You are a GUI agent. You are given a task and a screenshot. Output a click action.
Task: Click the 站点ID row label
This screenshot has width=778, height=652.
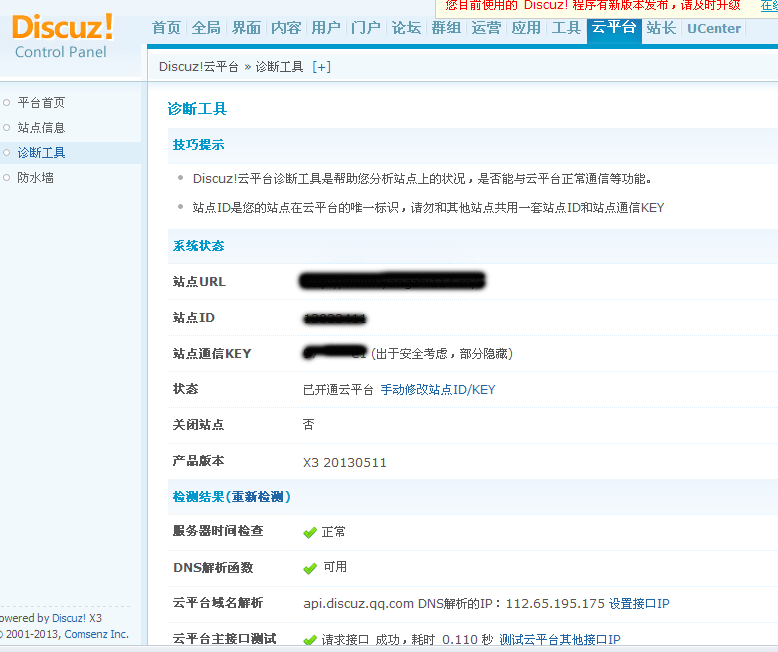(x=194, y=318)
